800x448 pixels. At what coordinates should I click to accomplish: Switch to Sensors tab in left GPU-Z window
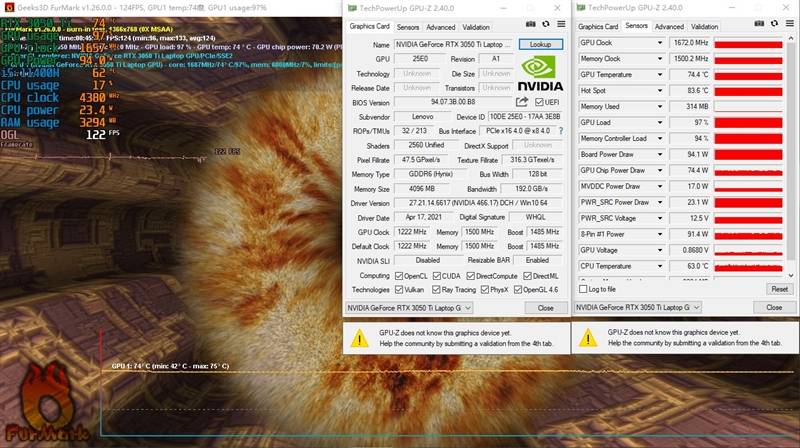pyautogui.click(x=408, y=27)
